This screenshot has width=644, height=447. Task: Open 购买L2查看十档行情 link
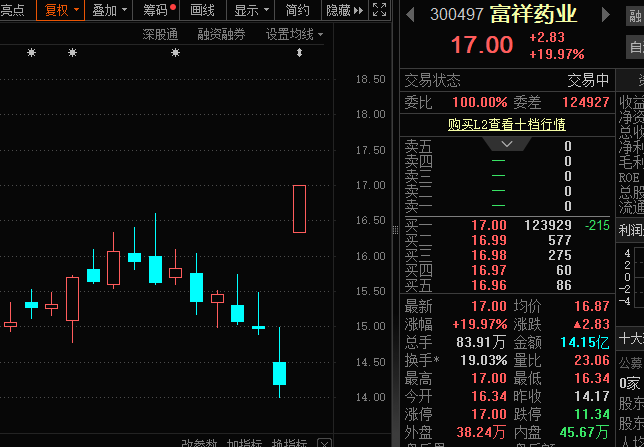[506, 124]
